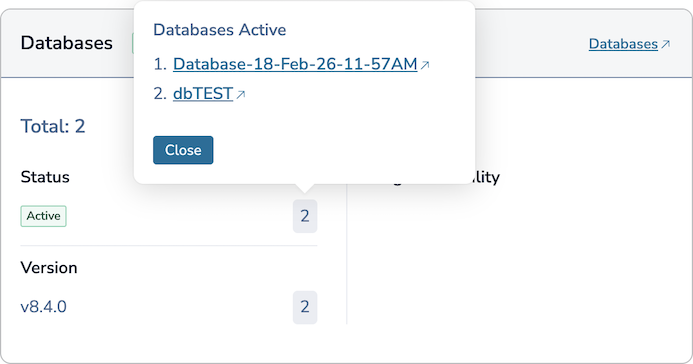Screen dimensions: 693x364
Task: Open the dbTEST database link
Action: 203,94
